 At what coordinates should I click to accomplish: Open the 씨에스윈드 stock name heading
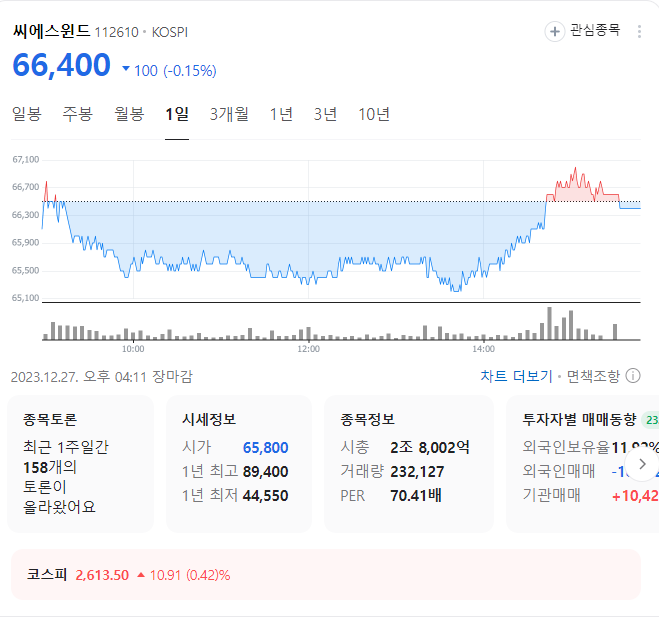click(x=51, y=31)
